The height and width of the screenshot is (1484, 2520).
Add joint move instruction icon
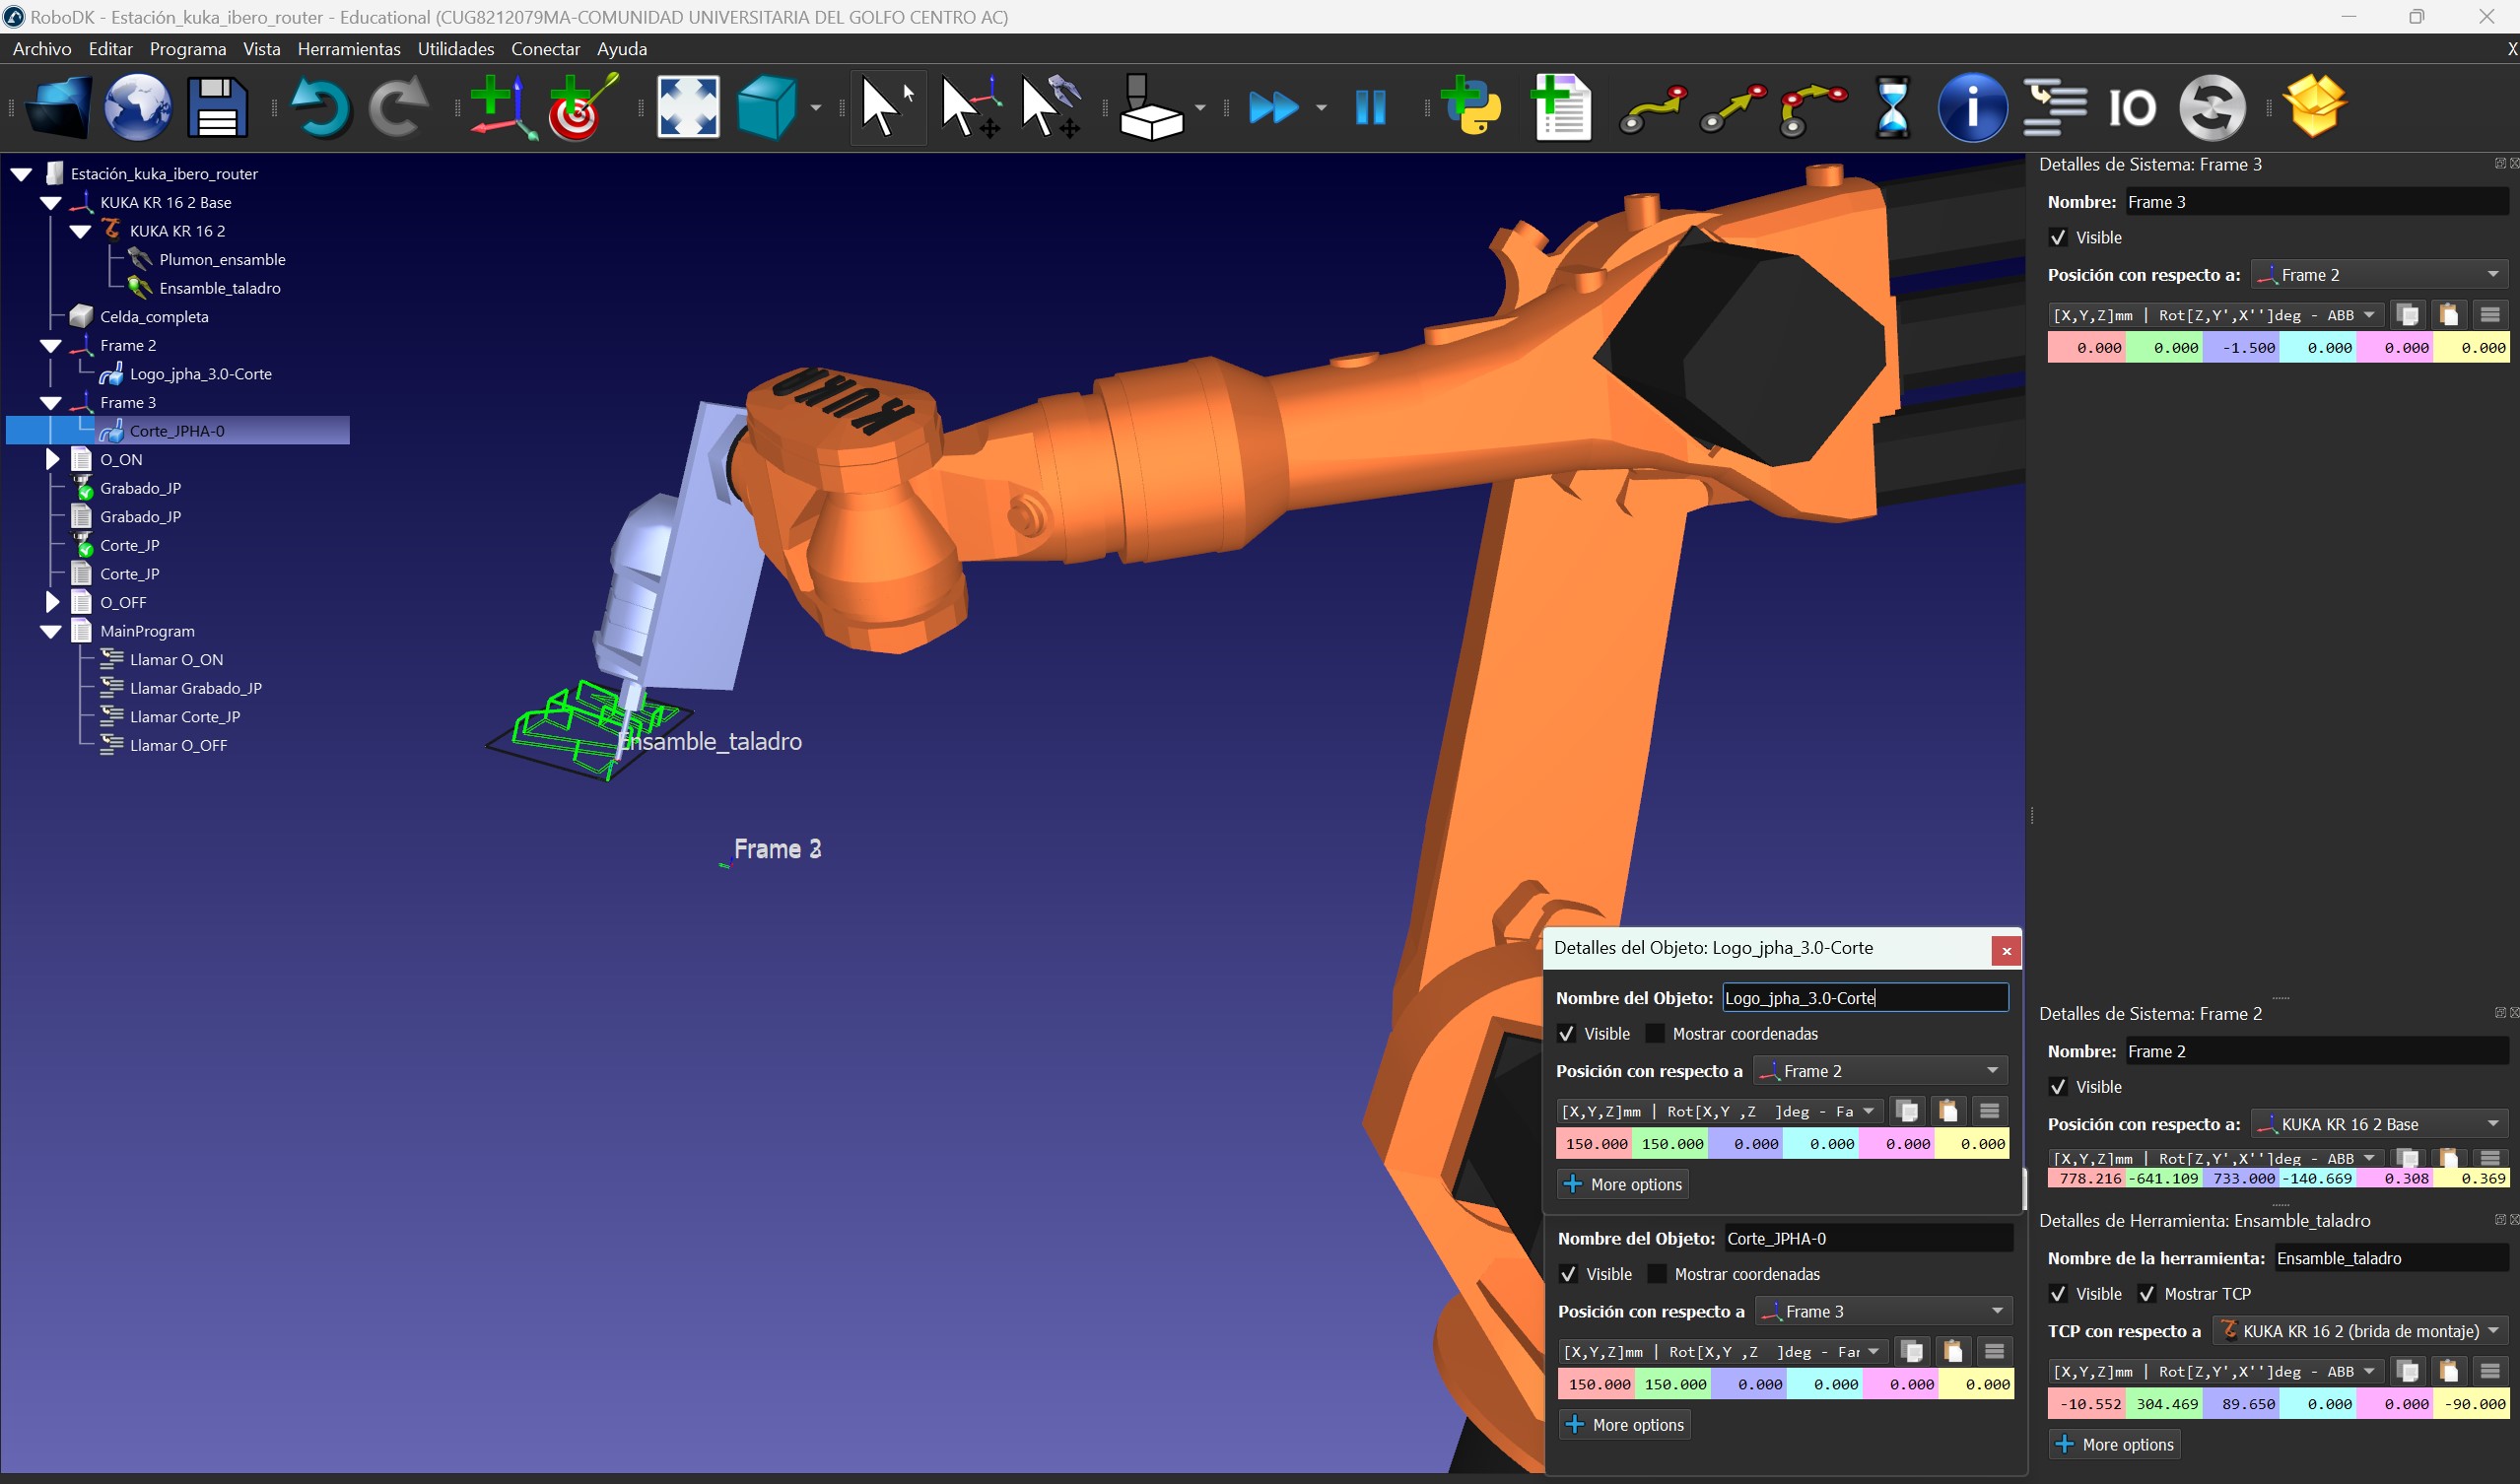(x=1653, y=109)
